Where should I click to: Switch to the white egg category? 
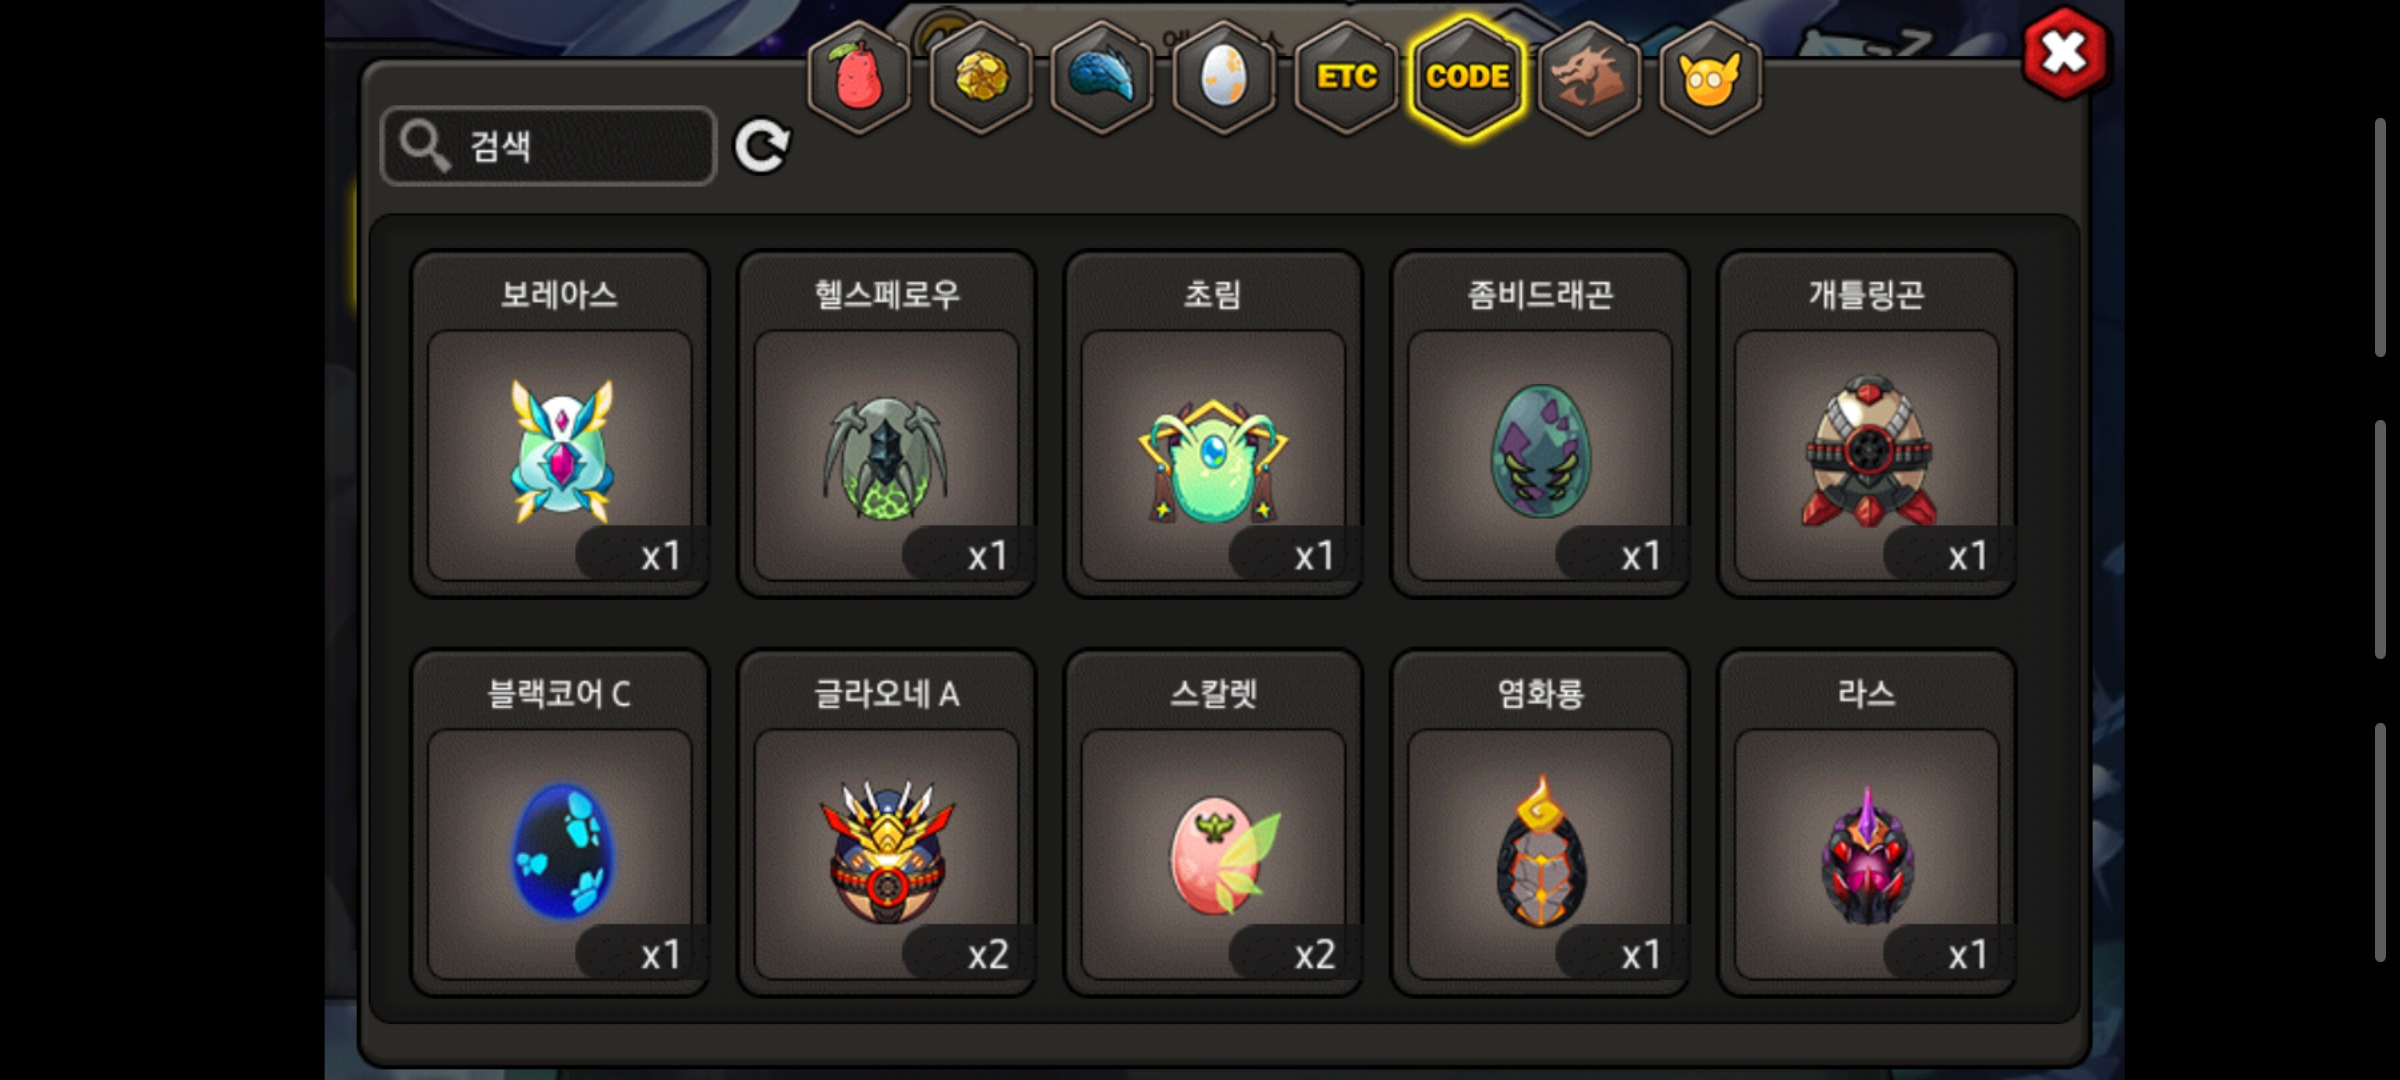click(1224, 77)
